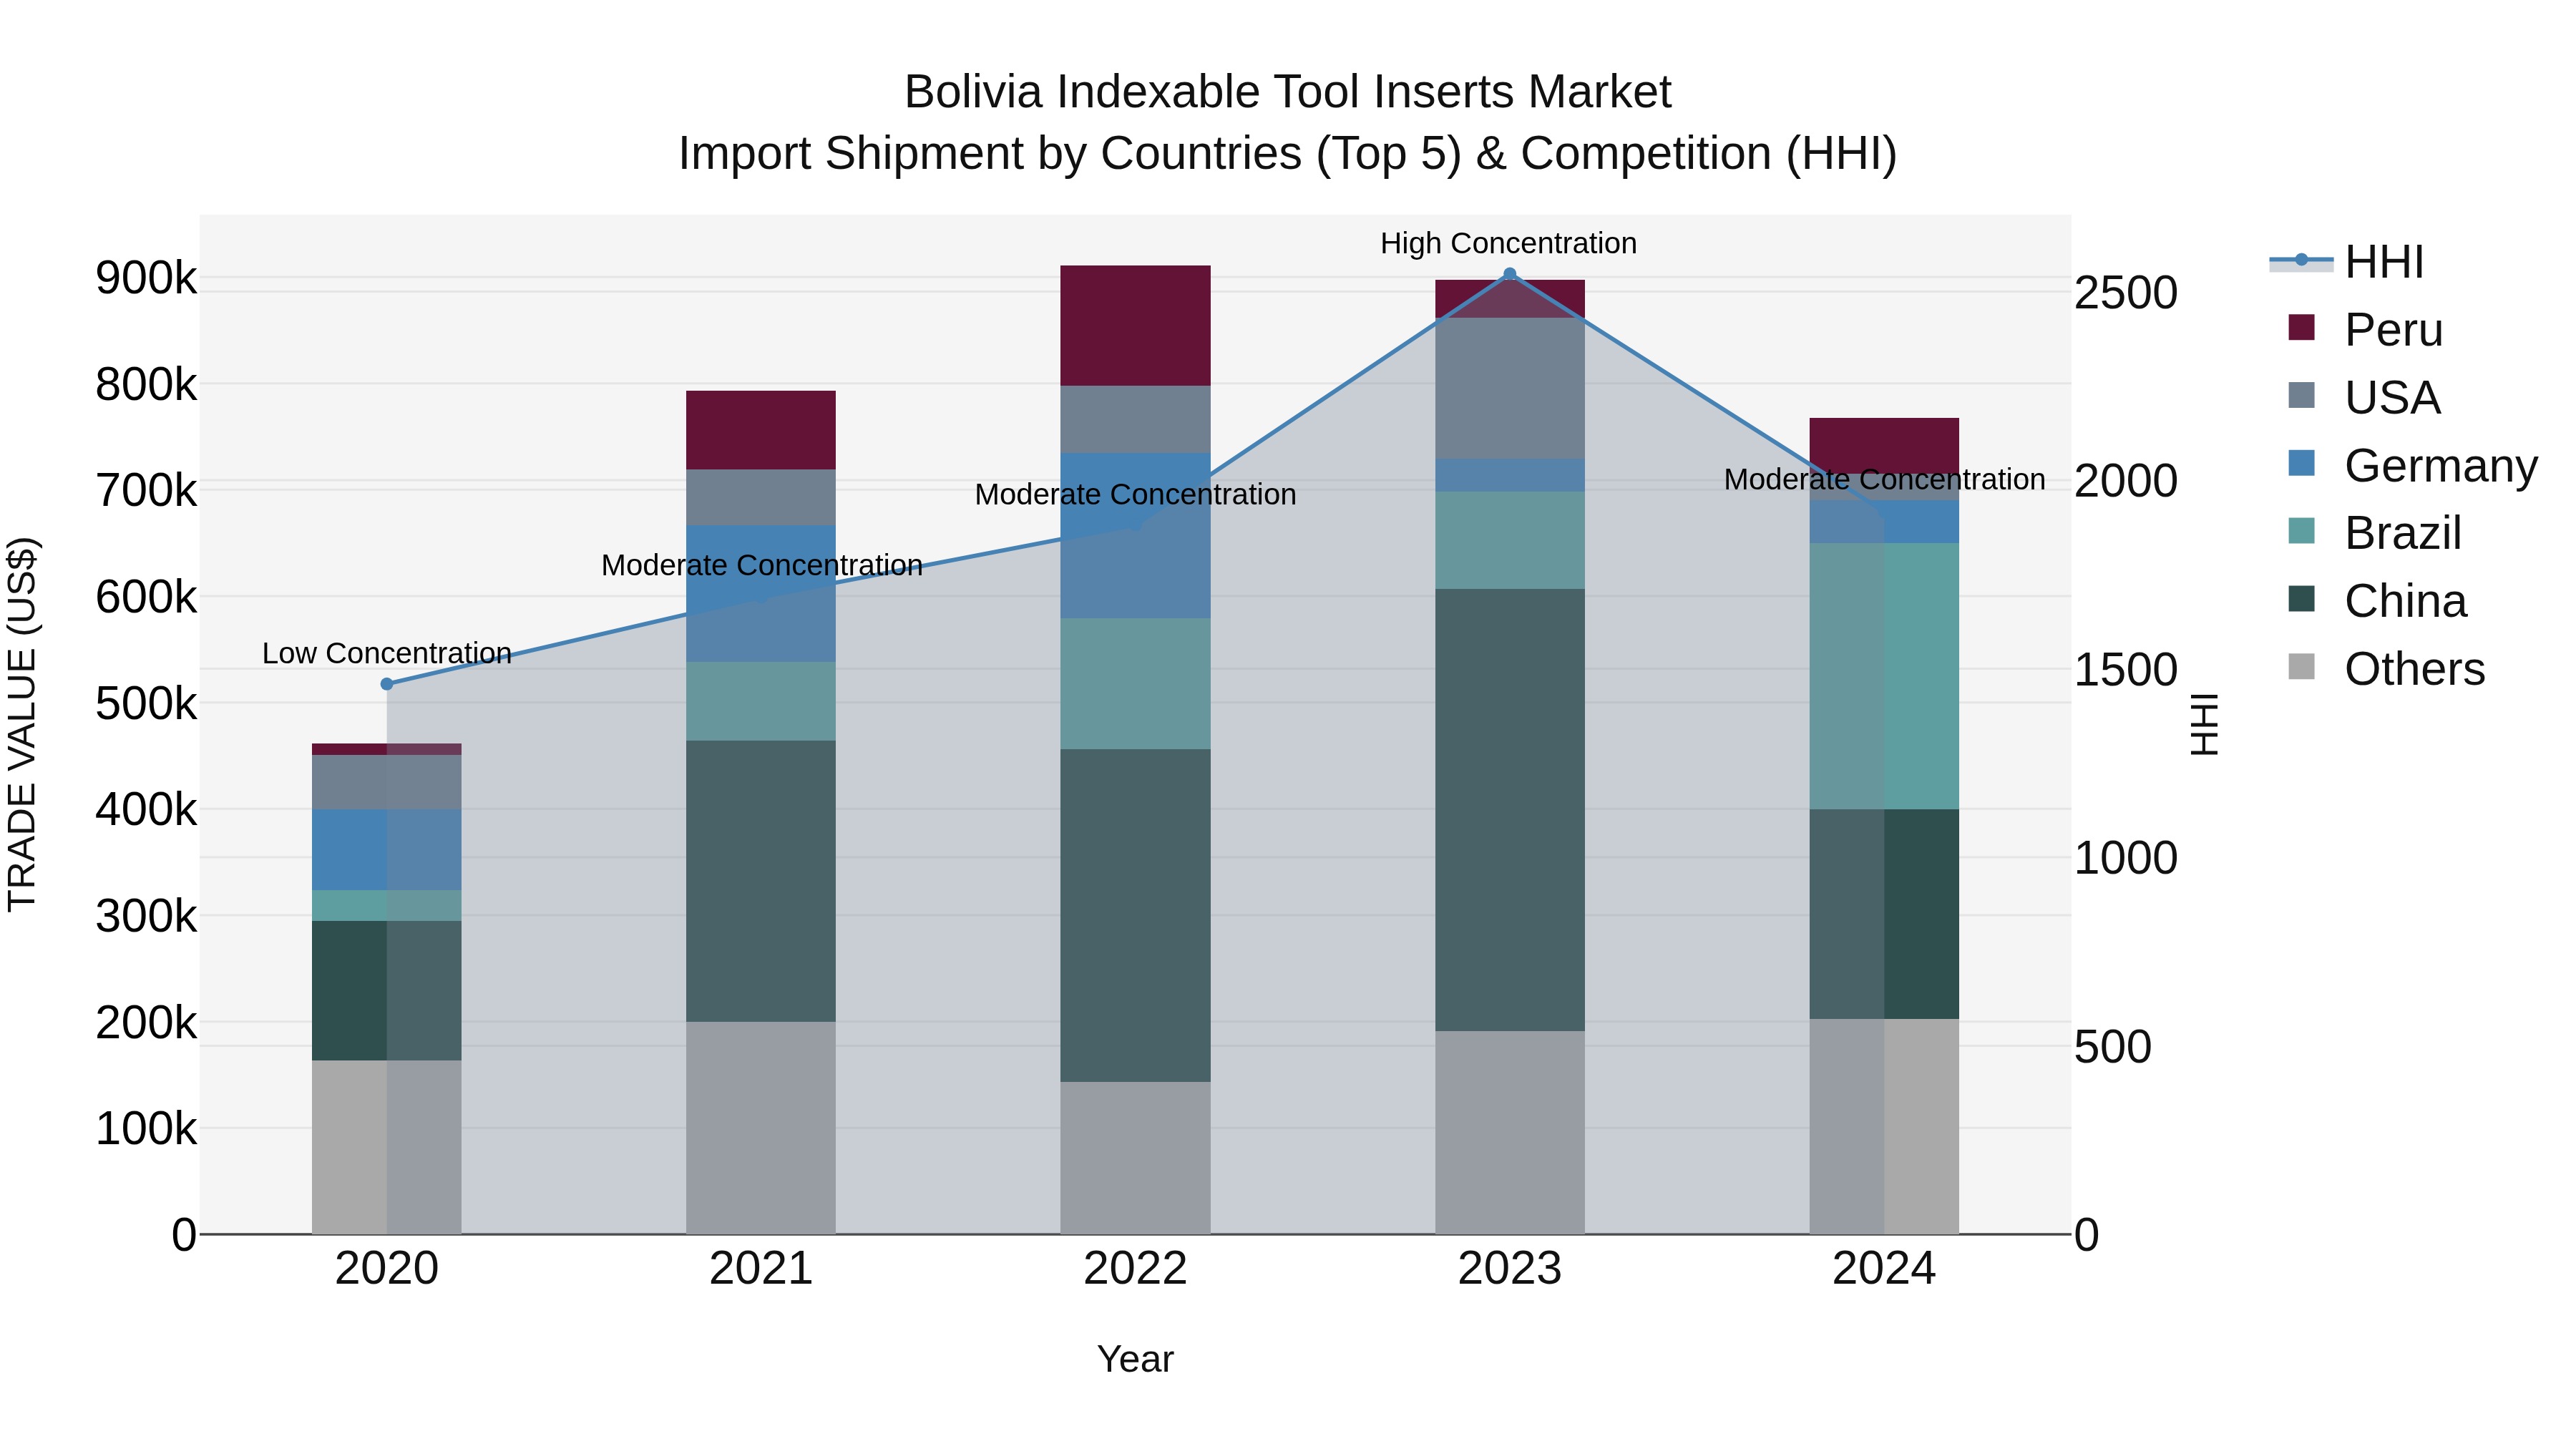Viewport: 2576px width, 1449px height.
Task: Click the 2022 'Moderate Concentration' annotation
Action: tap(1135, 494)
